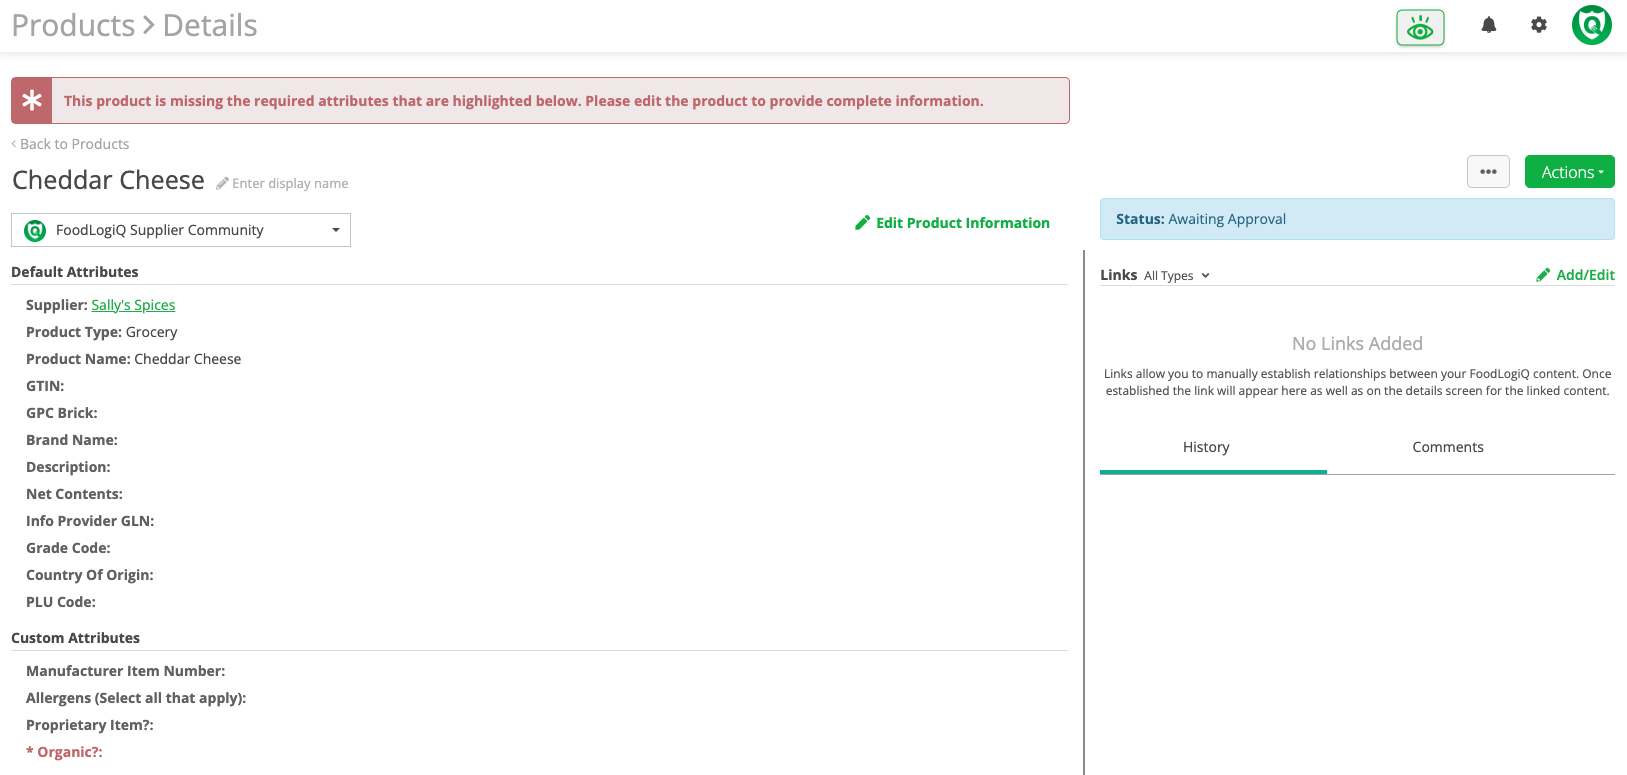Screen dimensions: 1627x775
Task: Click the missing required attributes warning text
Action: point(524,101)
